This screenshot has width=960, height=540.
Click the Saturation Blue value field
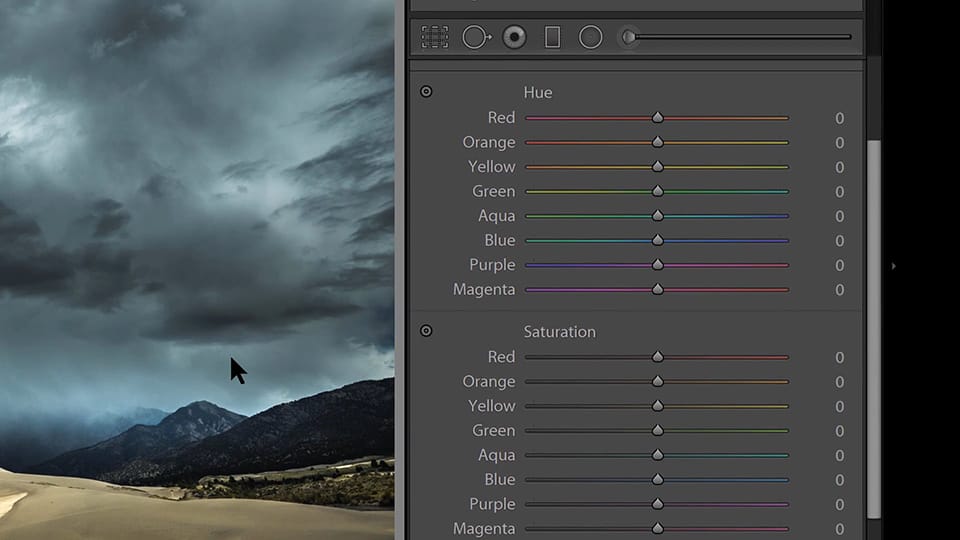[839, 480]
